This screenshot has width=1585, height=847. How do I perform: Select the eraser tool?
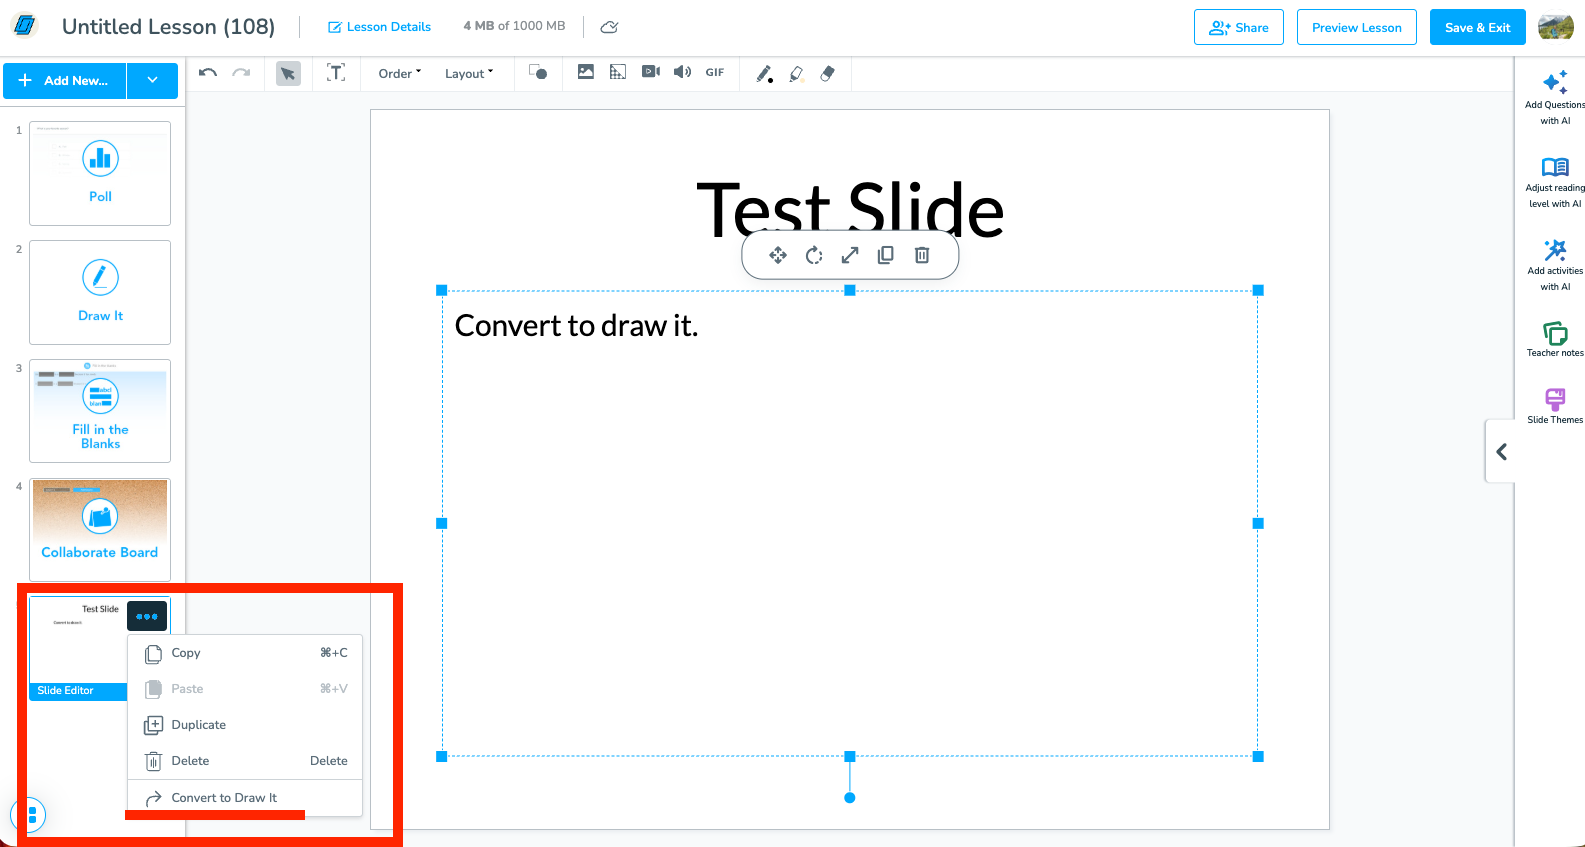coord(827,73)
